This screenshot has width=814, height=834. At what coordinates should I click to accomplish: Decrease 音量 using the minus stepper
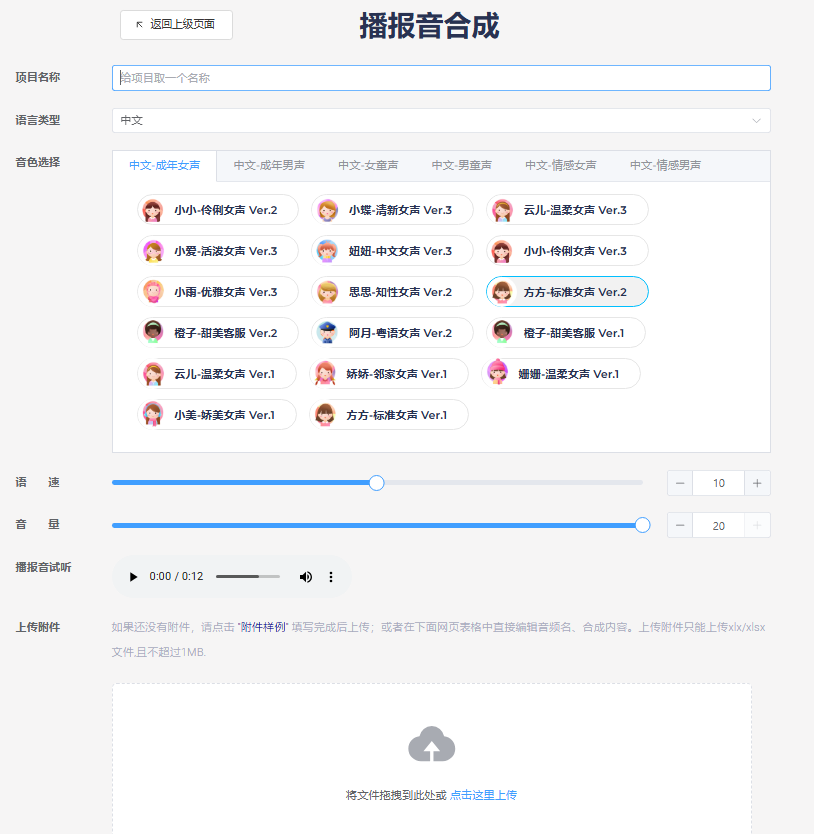point(679,524)
